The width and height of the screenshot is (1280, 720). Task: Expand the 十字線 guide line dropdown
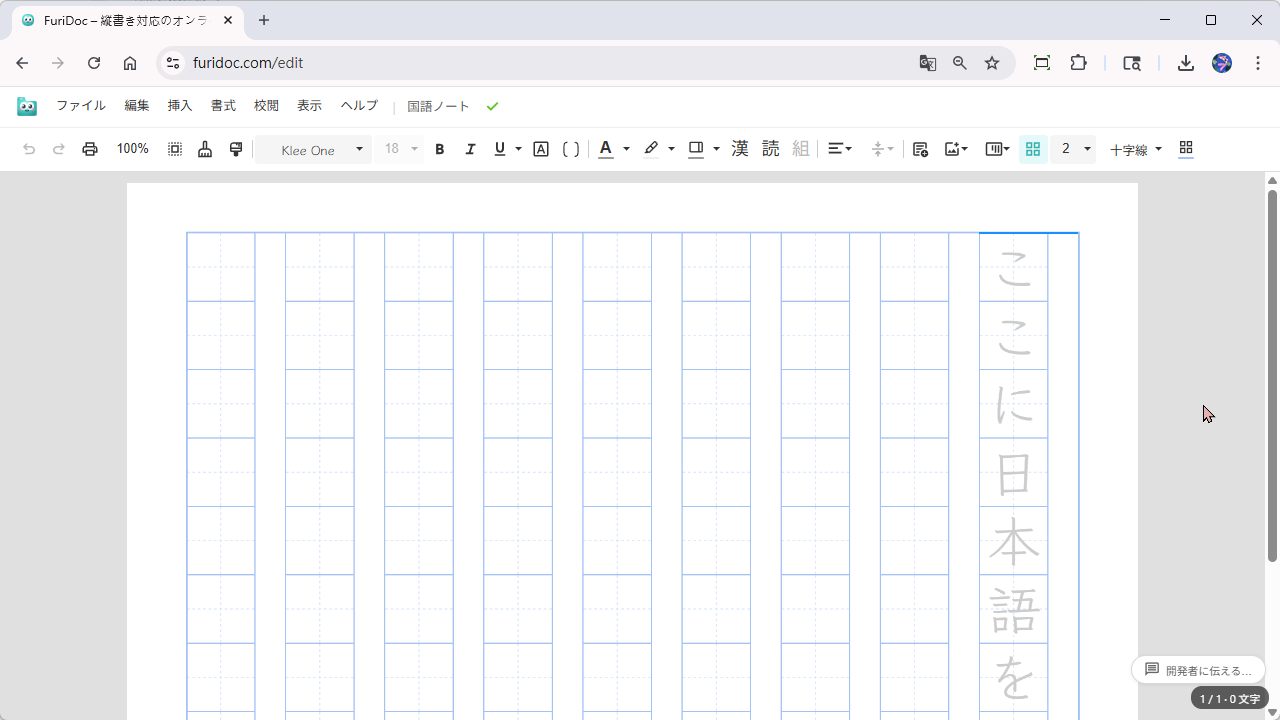pyautogui.click(x=1136, y=150)
